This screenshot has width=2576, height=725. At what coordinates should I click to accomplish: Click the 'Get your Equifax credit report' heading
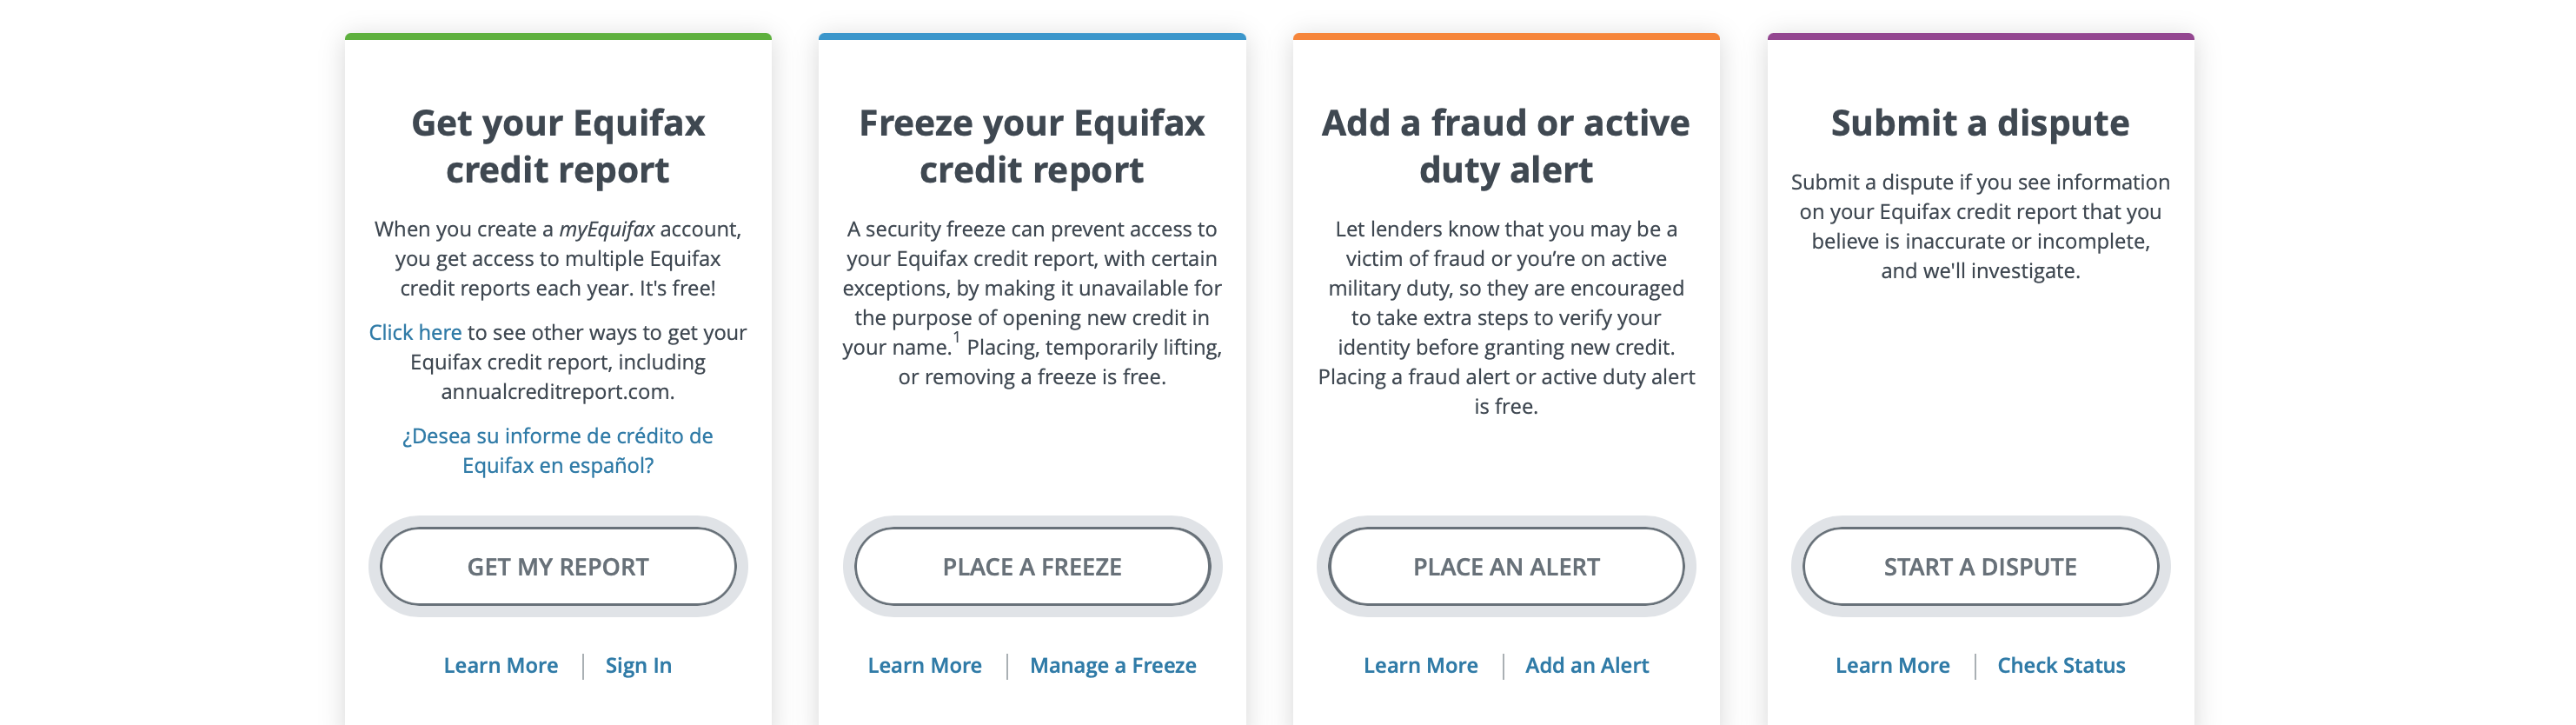[x=557, y=146]
